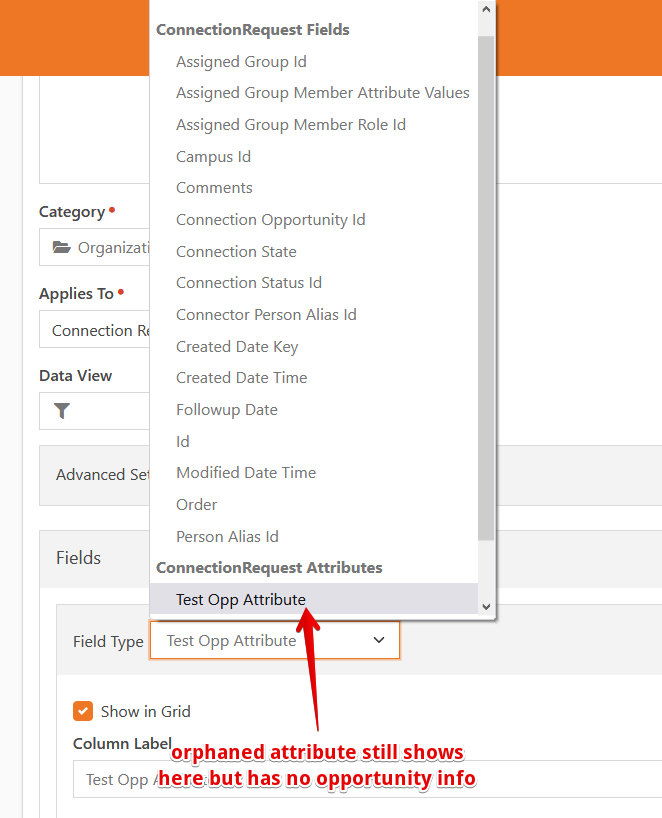Select 'Assigned Group Member Role Id' option

tap(314, 125)
